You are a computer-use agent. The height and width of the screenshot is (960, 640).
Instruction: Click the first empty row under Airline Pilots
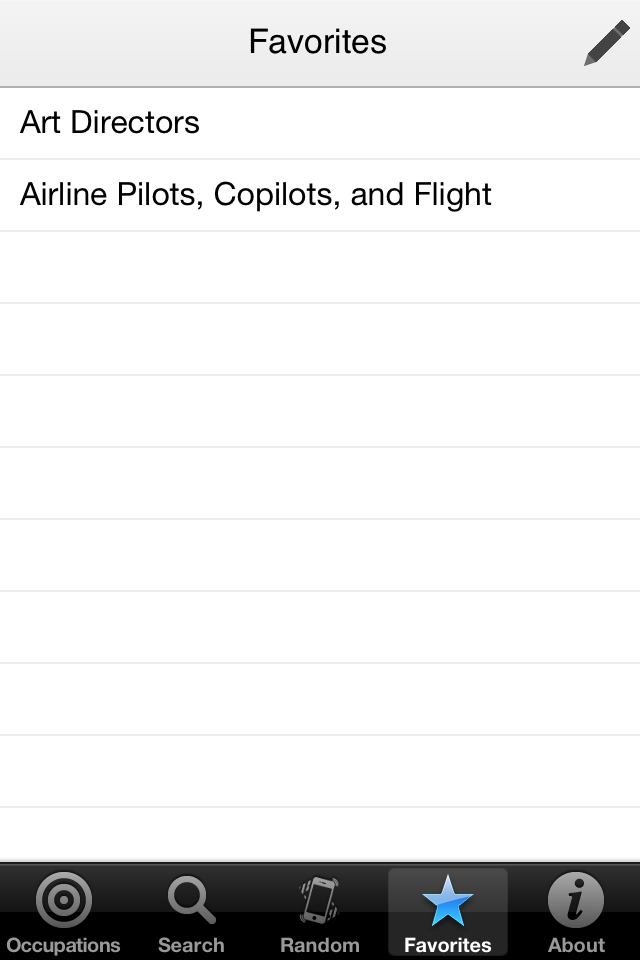pos(320,267)
